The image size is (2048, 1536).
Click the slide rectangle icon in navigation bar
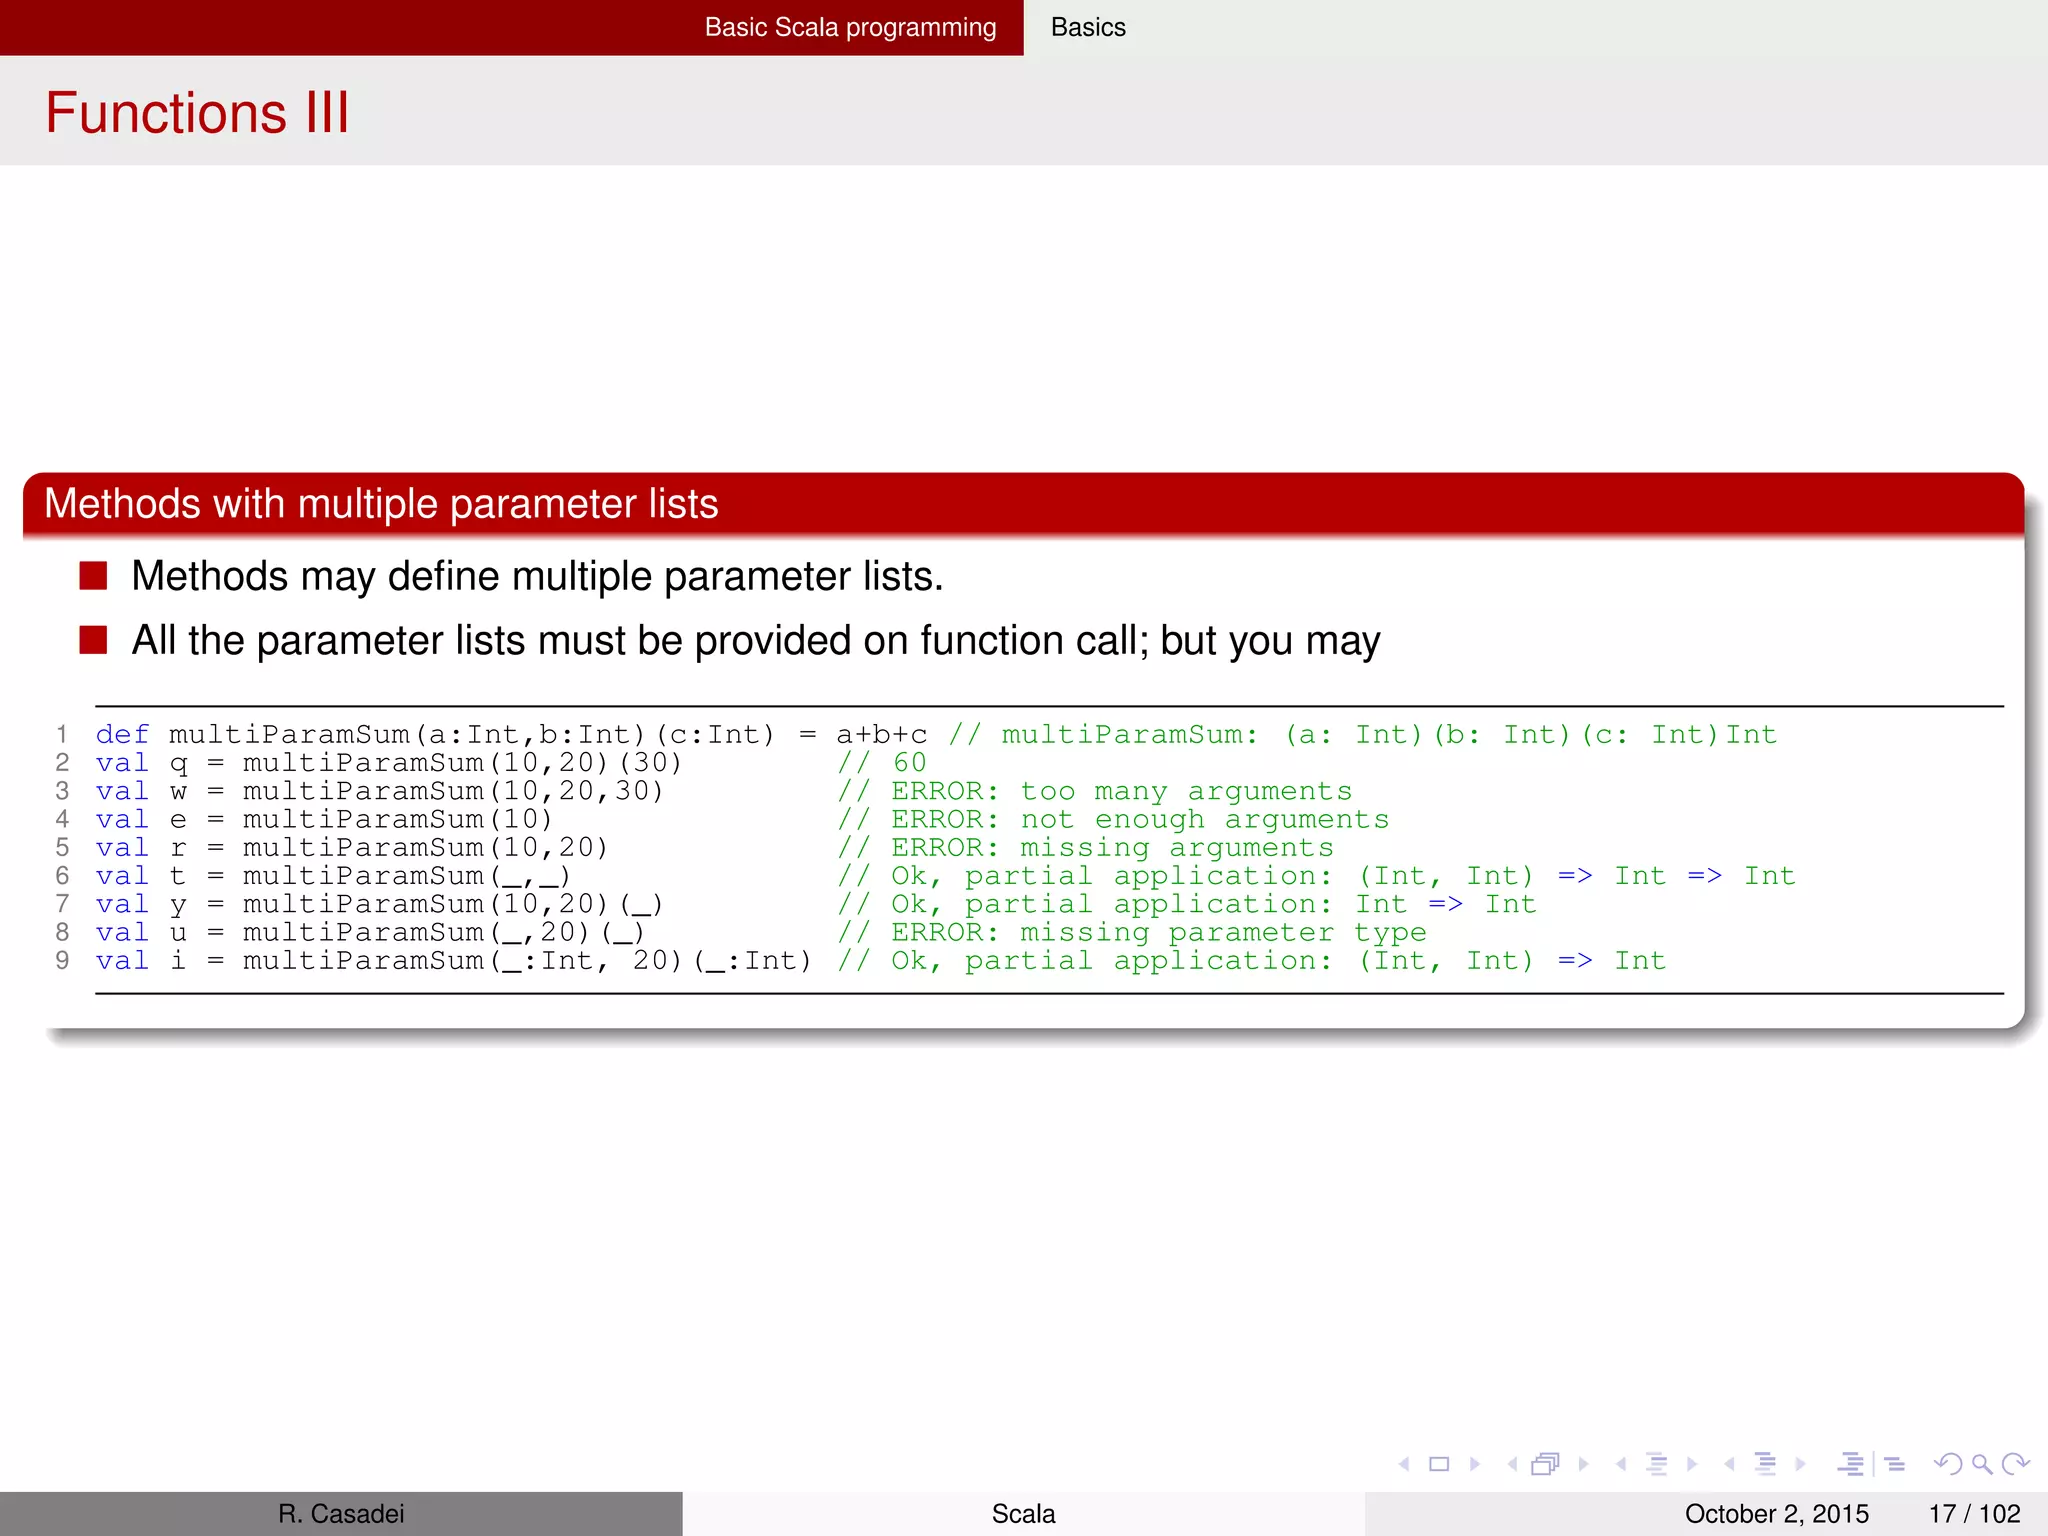pos(1439,1464)
